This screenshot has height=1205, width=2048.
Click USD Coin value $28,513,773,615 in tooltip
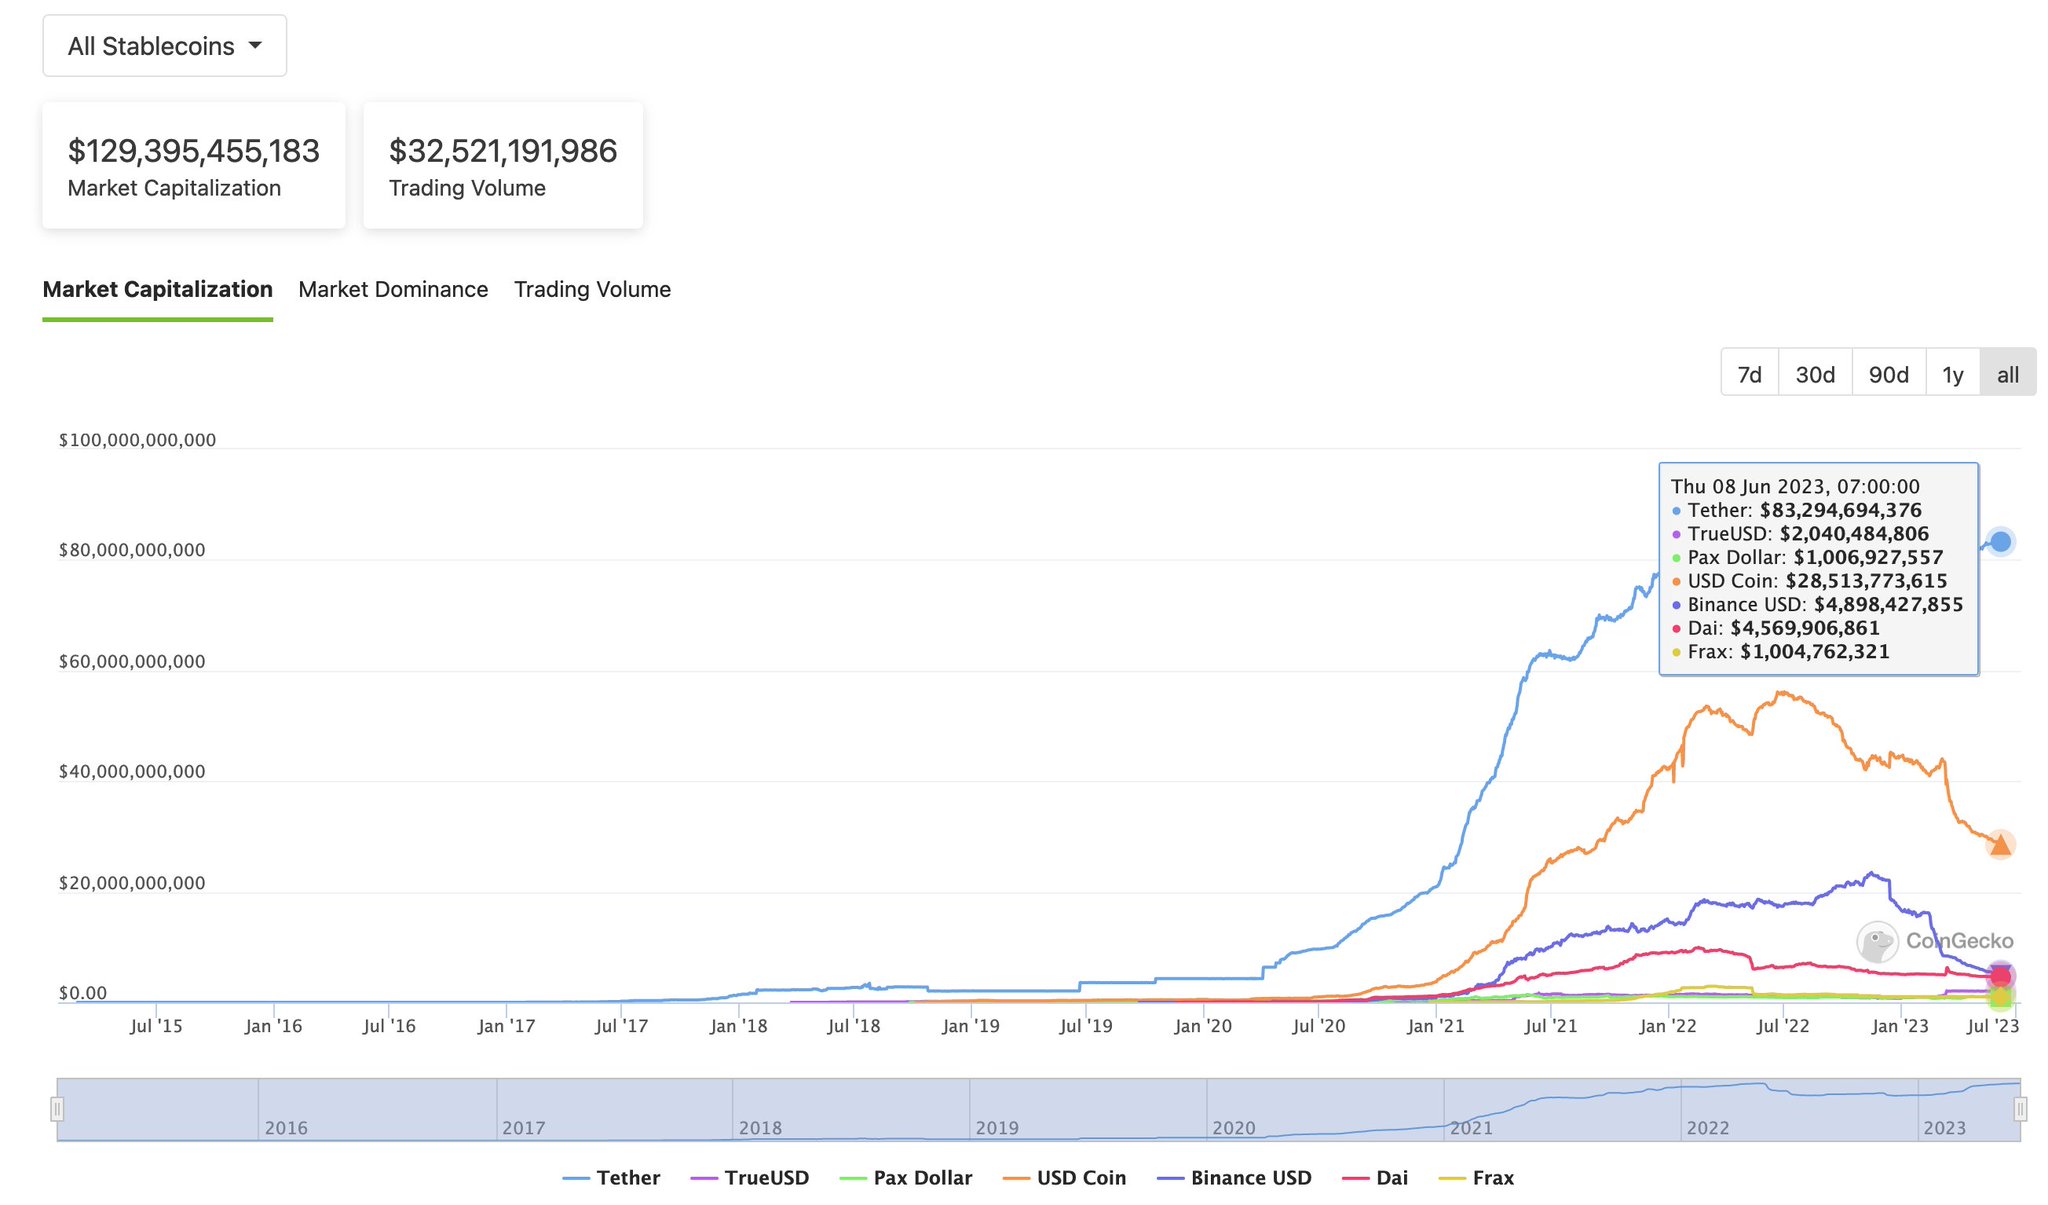coord(1866,581)
